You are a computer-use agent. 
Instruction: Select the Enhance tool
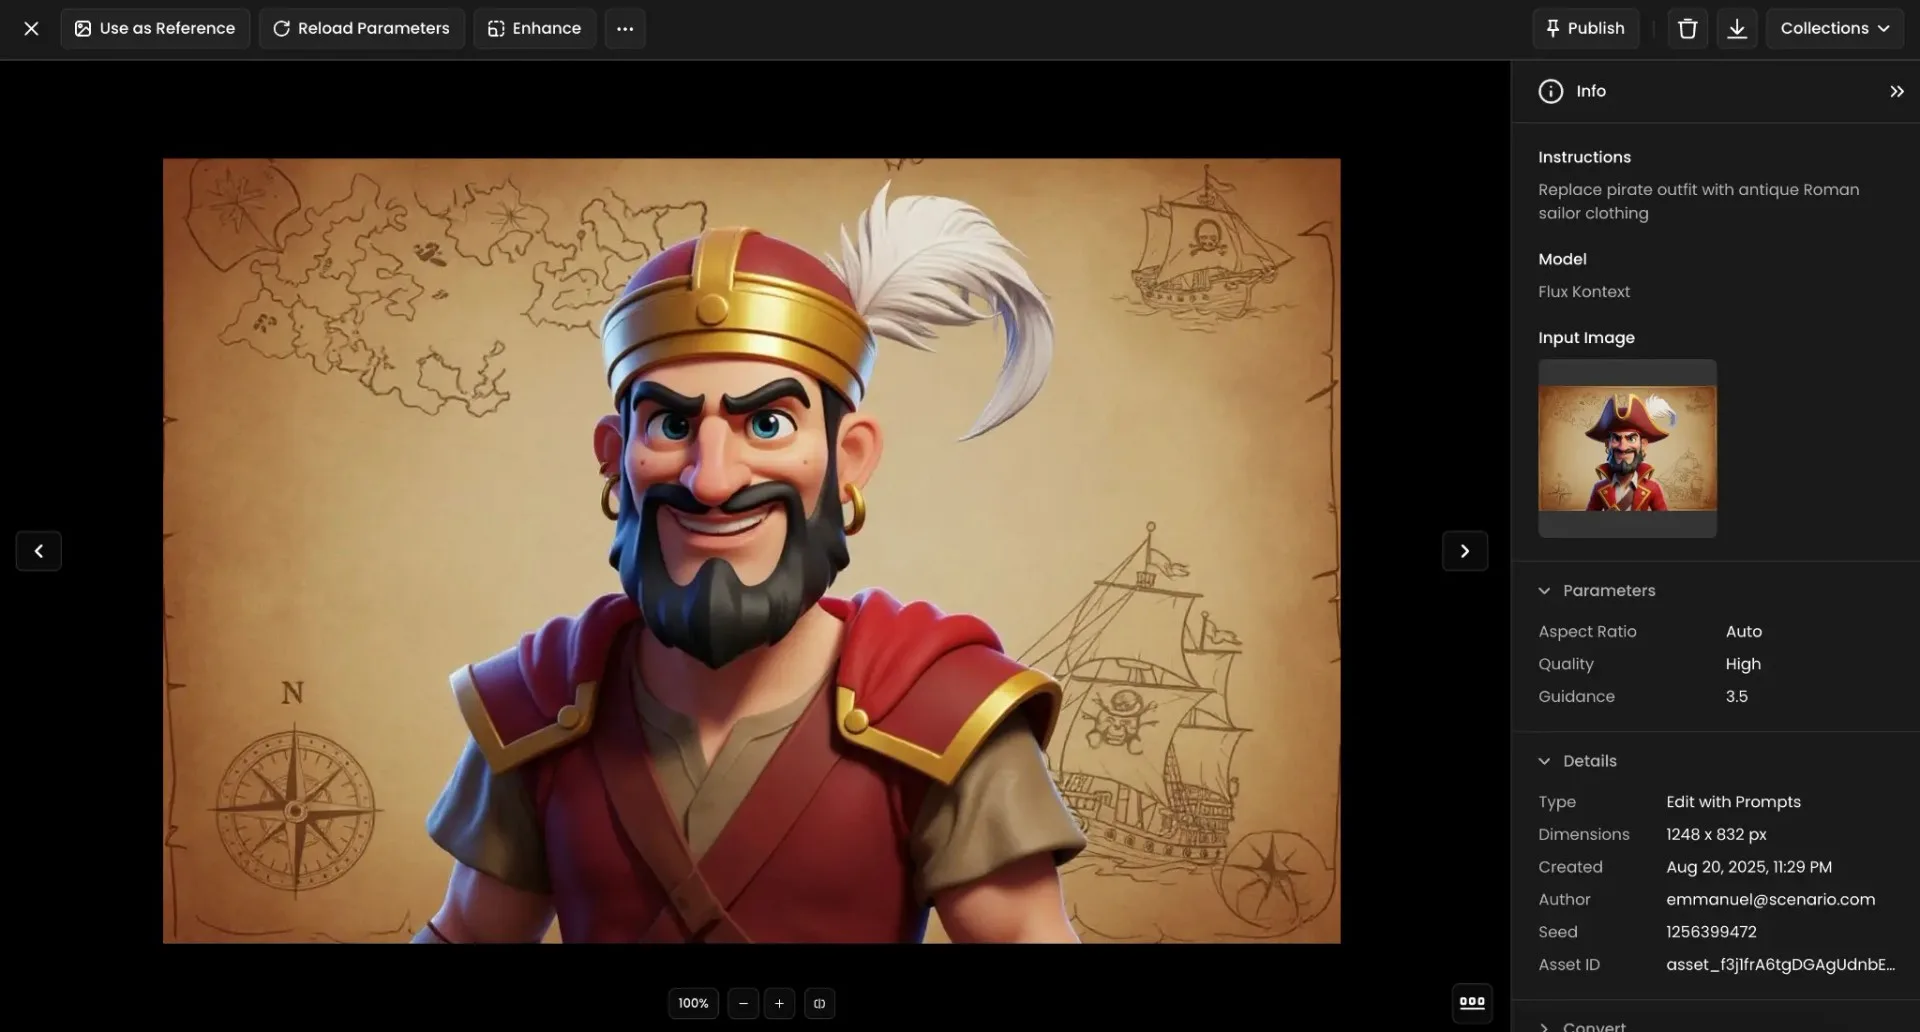(534, 28)
